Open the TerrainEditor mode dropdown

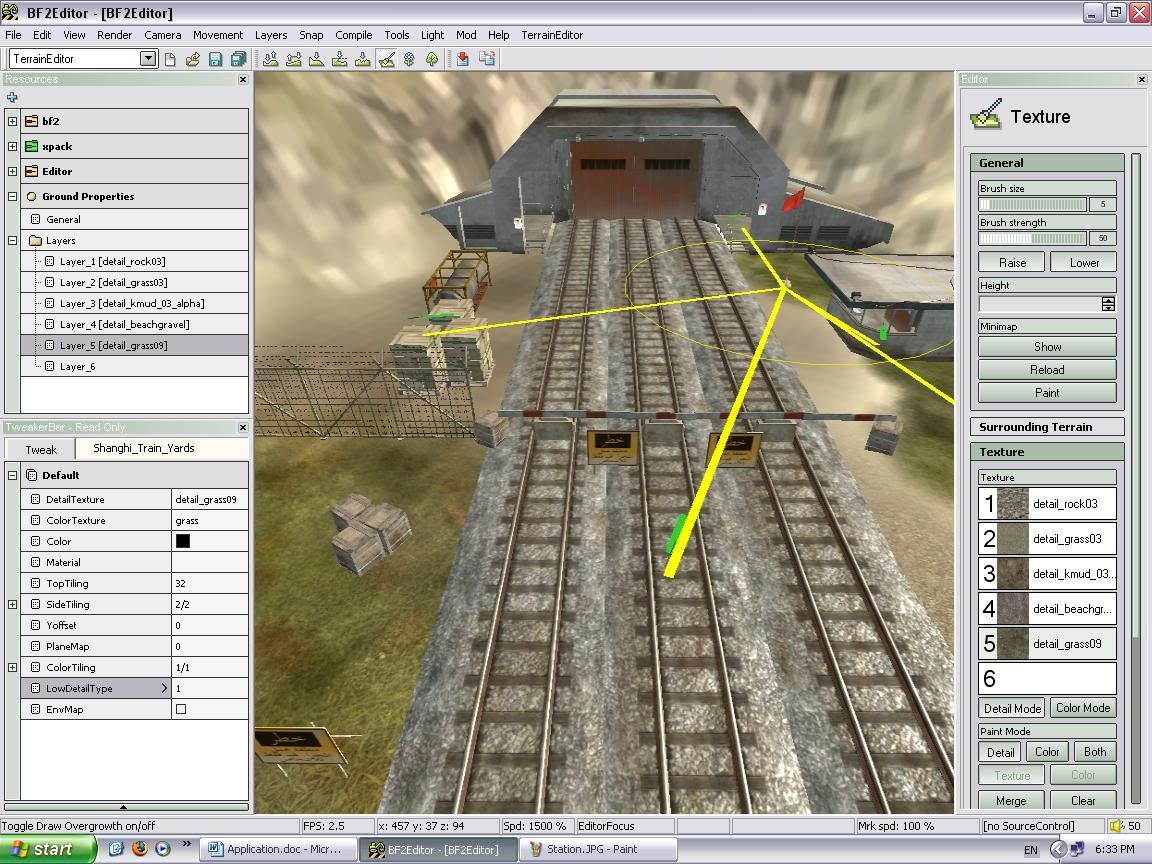(148, 59)
